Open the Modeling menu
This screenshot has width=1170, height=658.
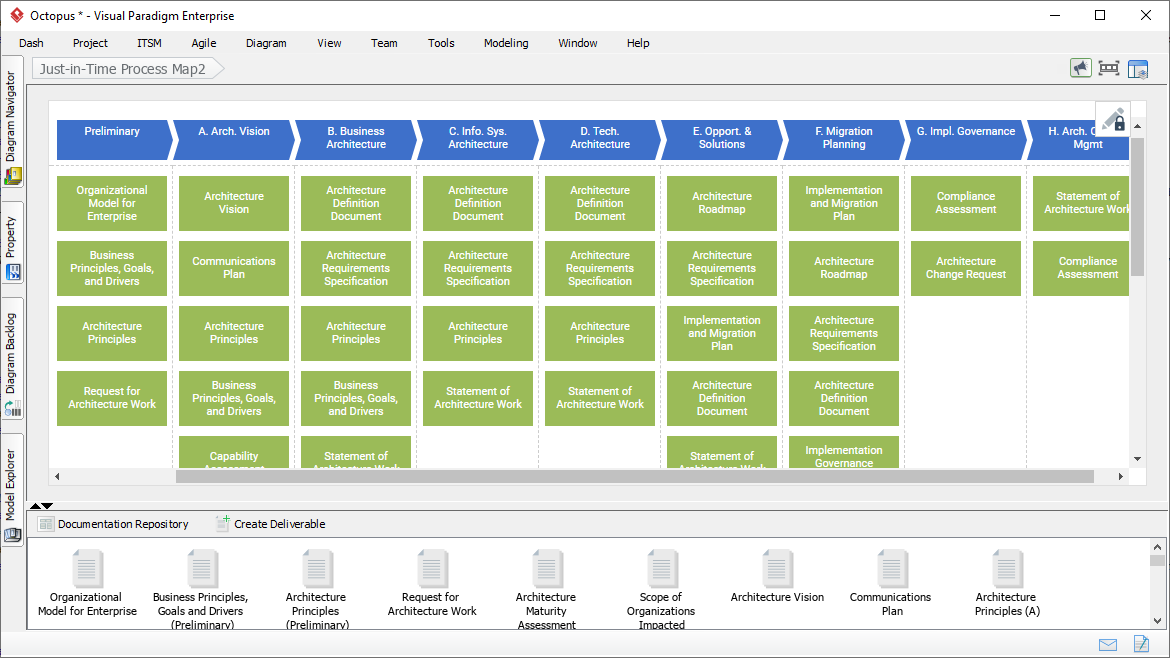click(x=505, y=43)
